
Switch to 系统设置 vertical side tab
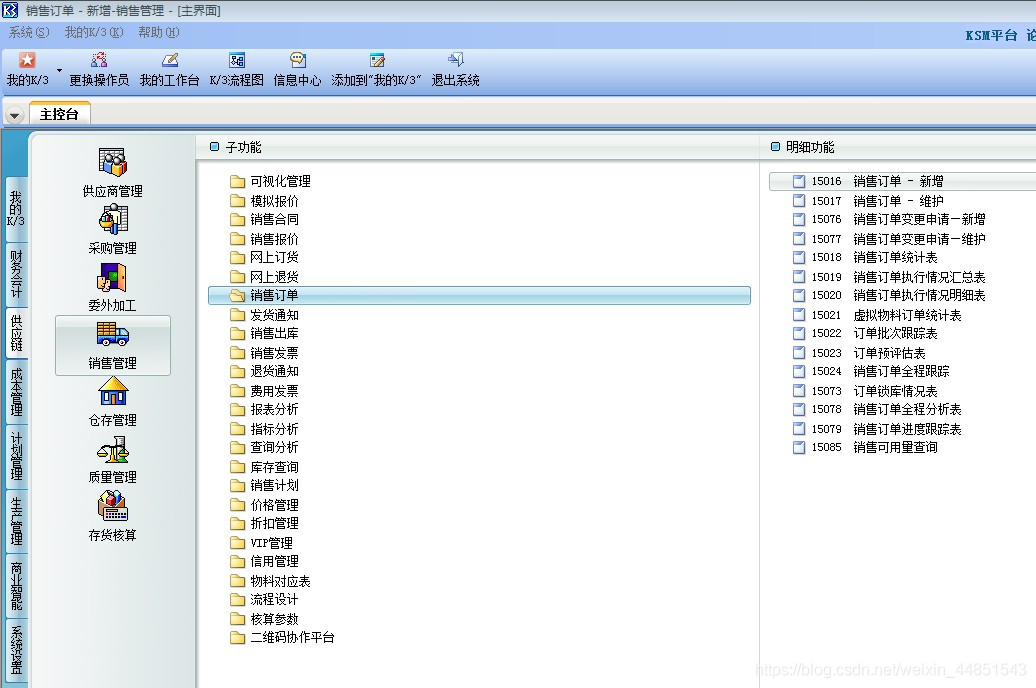click(x=17, y=650)
